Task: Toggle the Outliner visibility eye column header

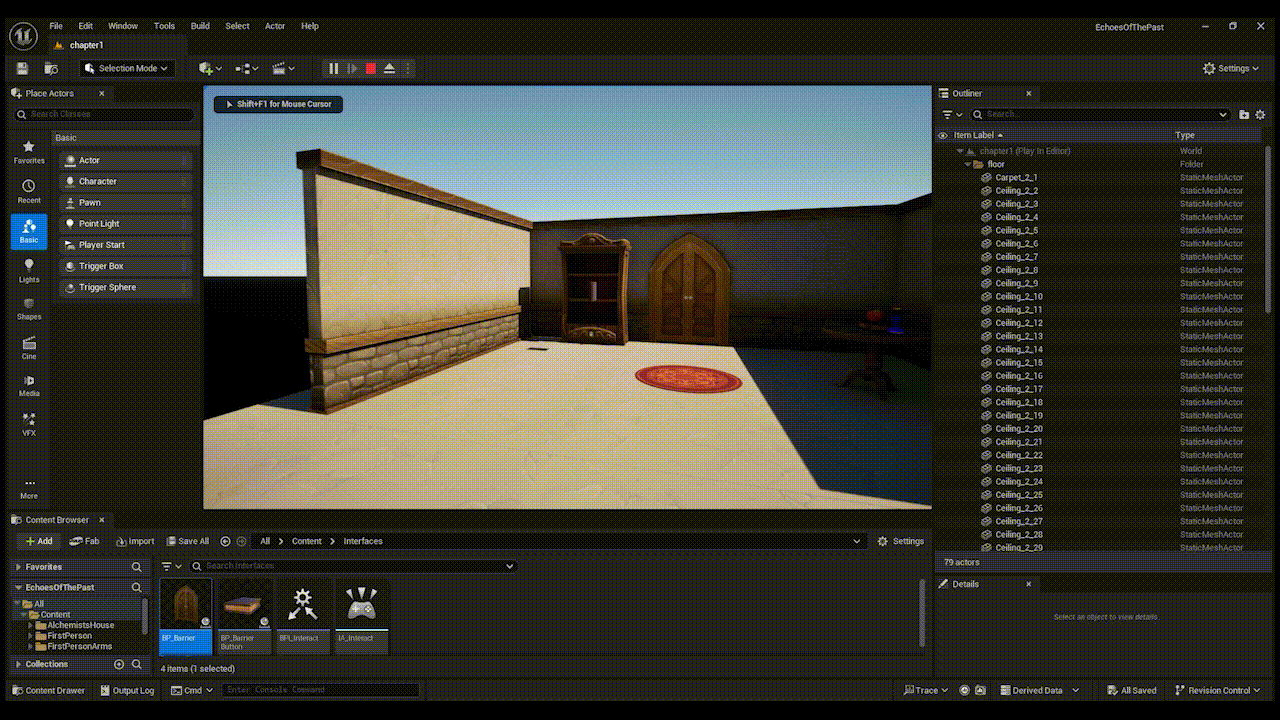Action: [942, 135]
